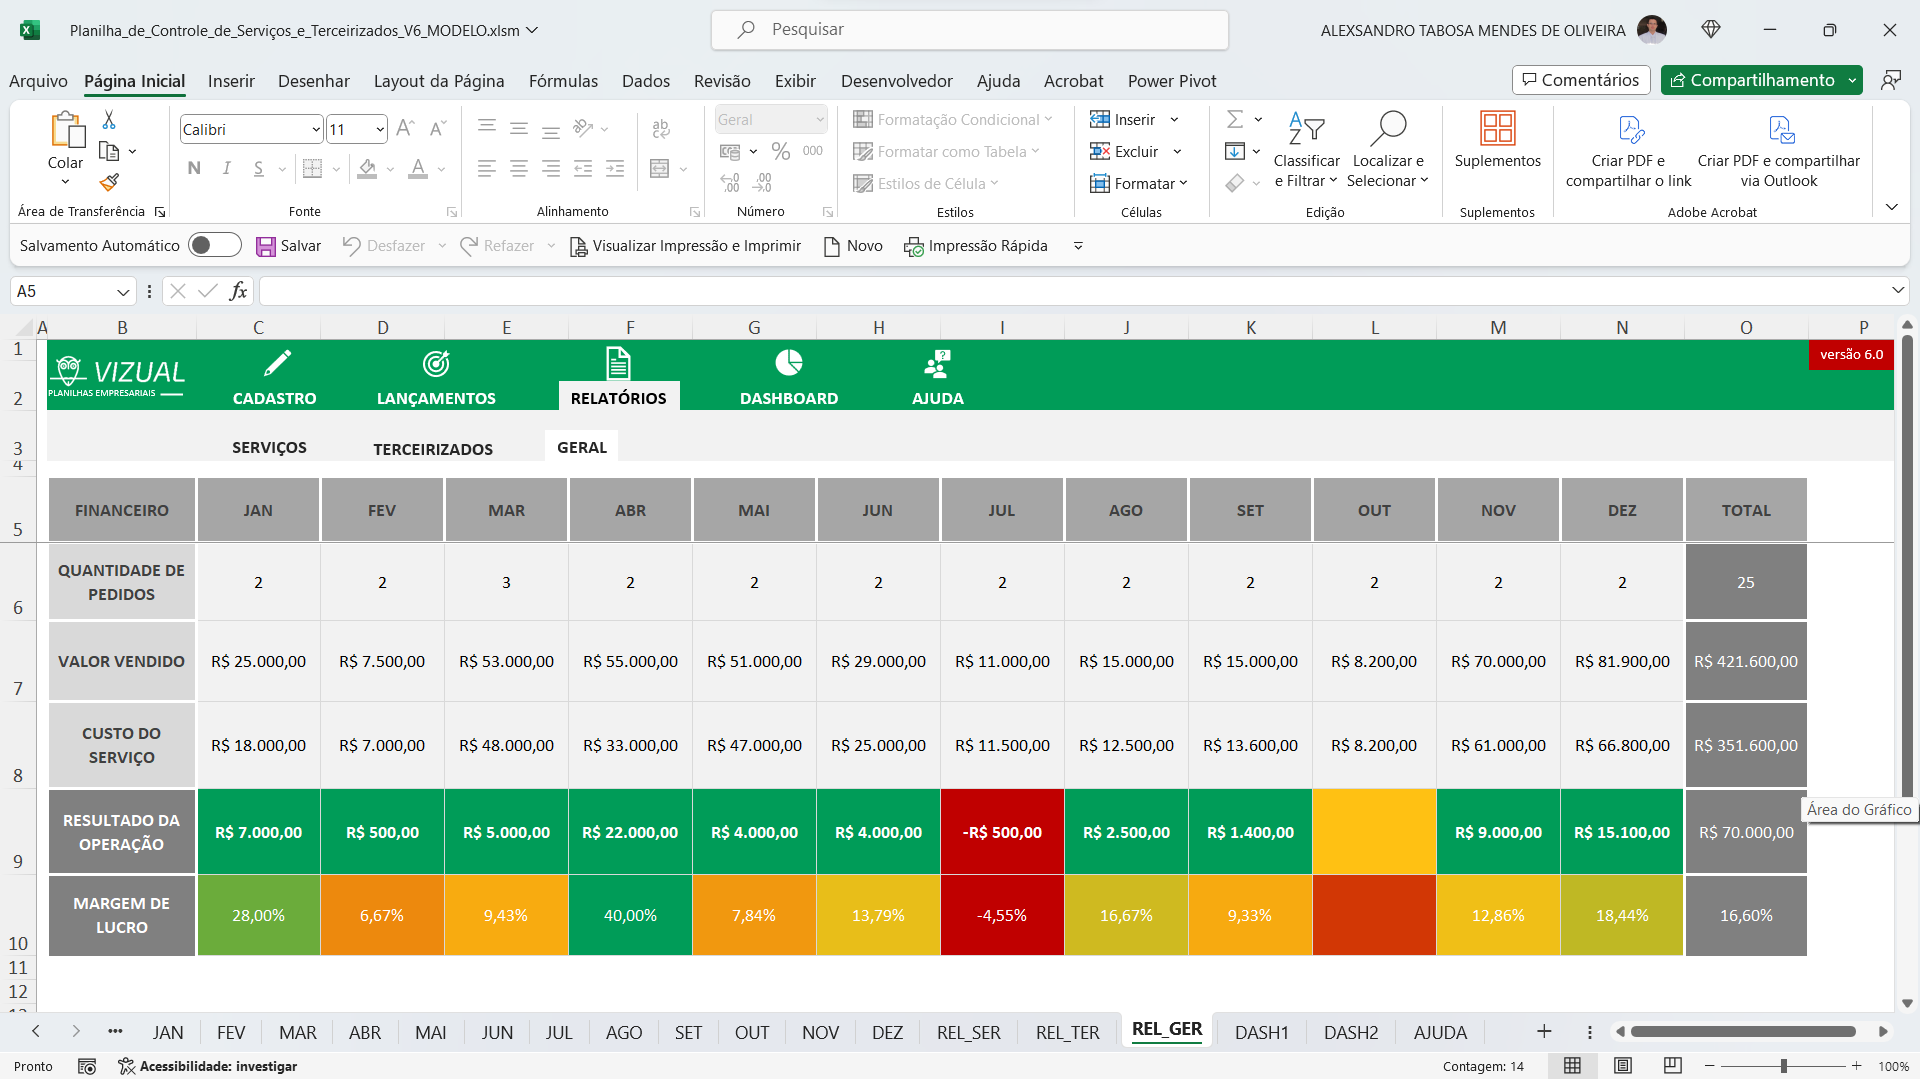Click the Salvar floppy disk icon
The height and width of the screenshot is (1080, 1920).
coord(266,246)
